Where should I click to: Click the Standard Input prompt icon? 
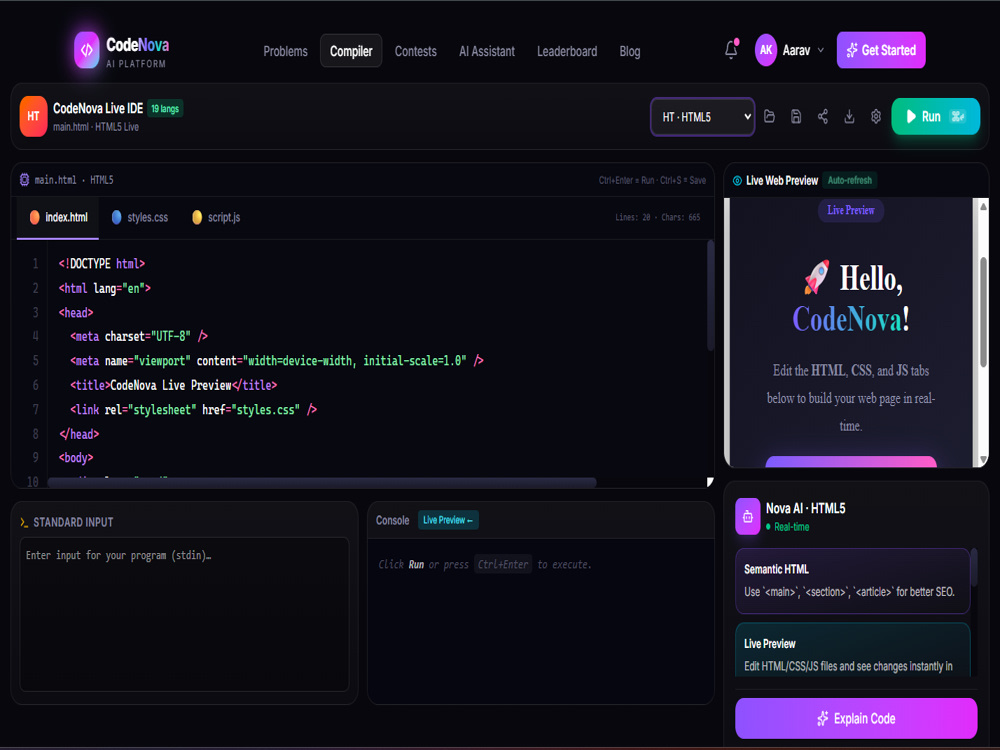click(x=24, y=522)
